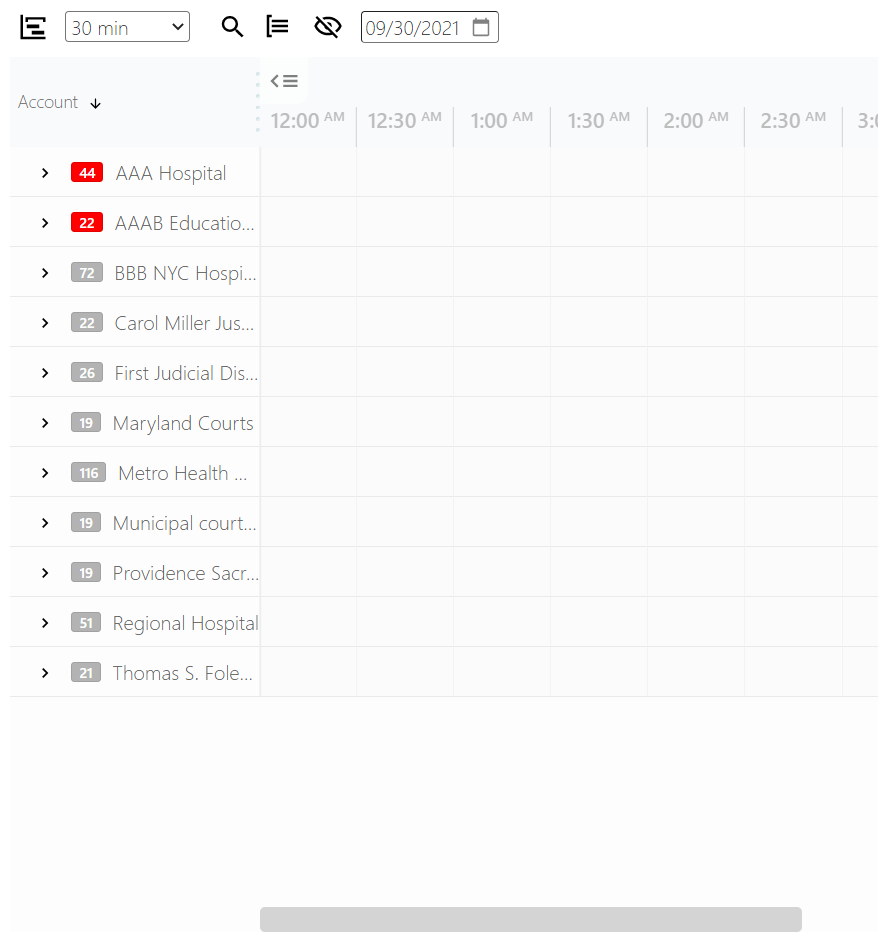Click the gray 26 badge
The height and width of the screenshot is (937, 878).
[87, 373]
